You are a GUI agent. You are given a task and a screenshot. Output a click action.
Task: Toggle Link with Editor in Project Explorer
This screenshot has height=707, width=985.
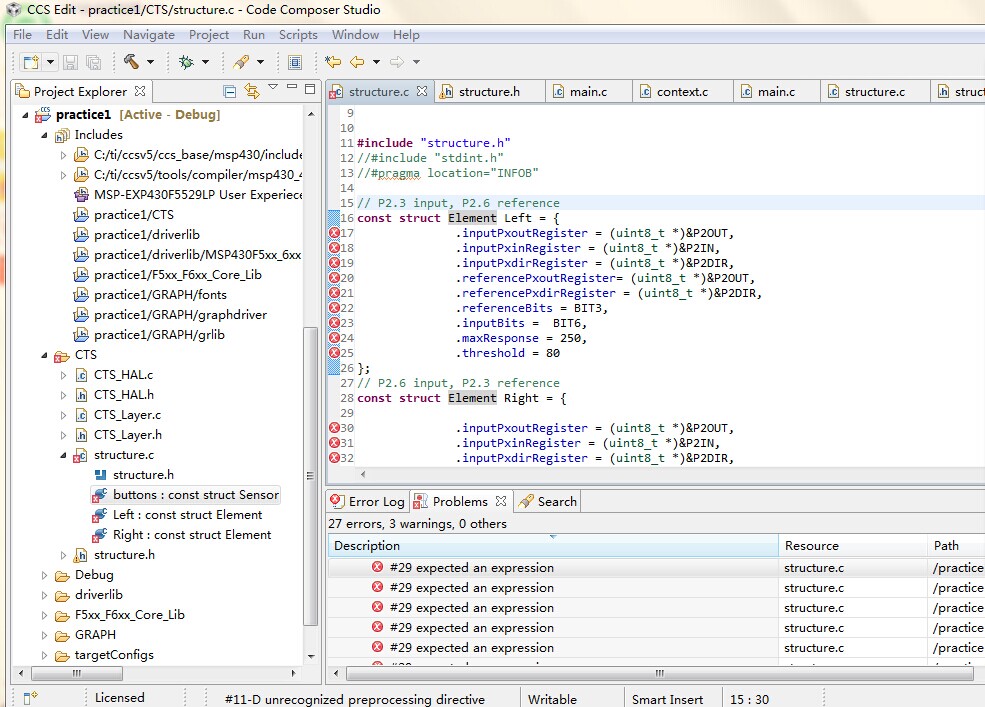pos(252,92)
